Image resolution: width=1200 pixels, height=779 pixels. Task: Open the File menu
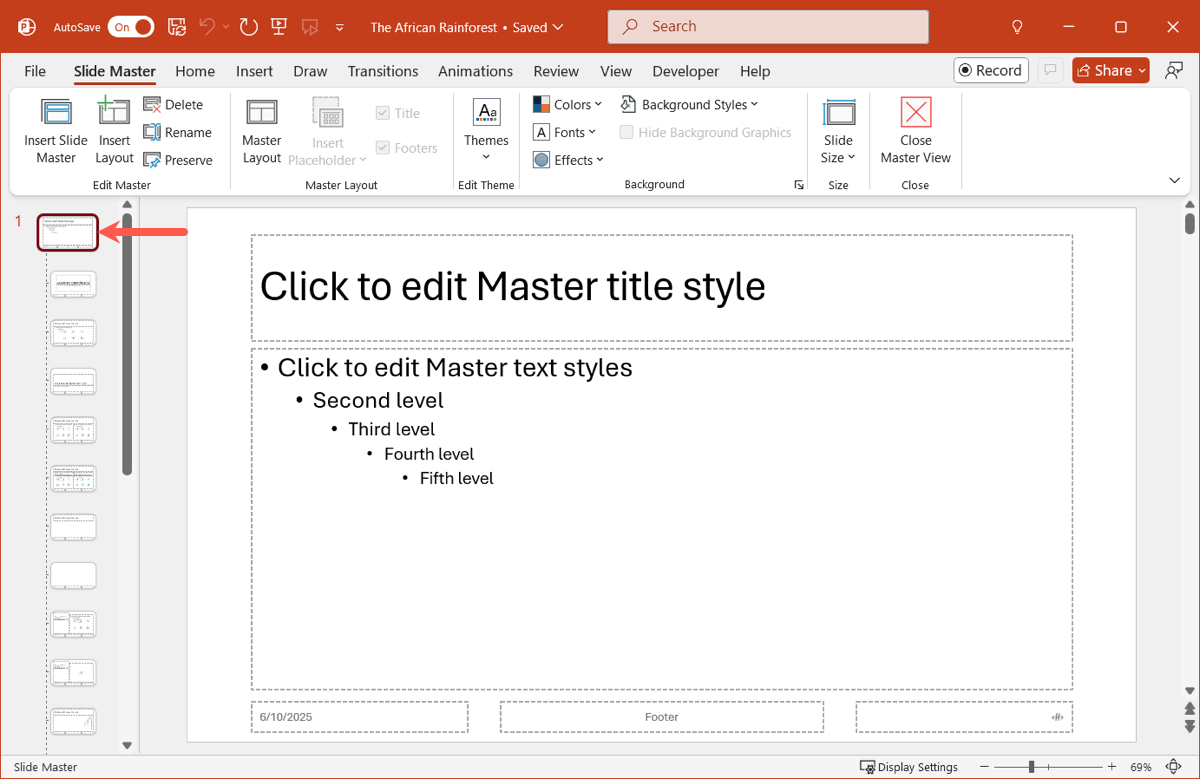coord(35,71)
